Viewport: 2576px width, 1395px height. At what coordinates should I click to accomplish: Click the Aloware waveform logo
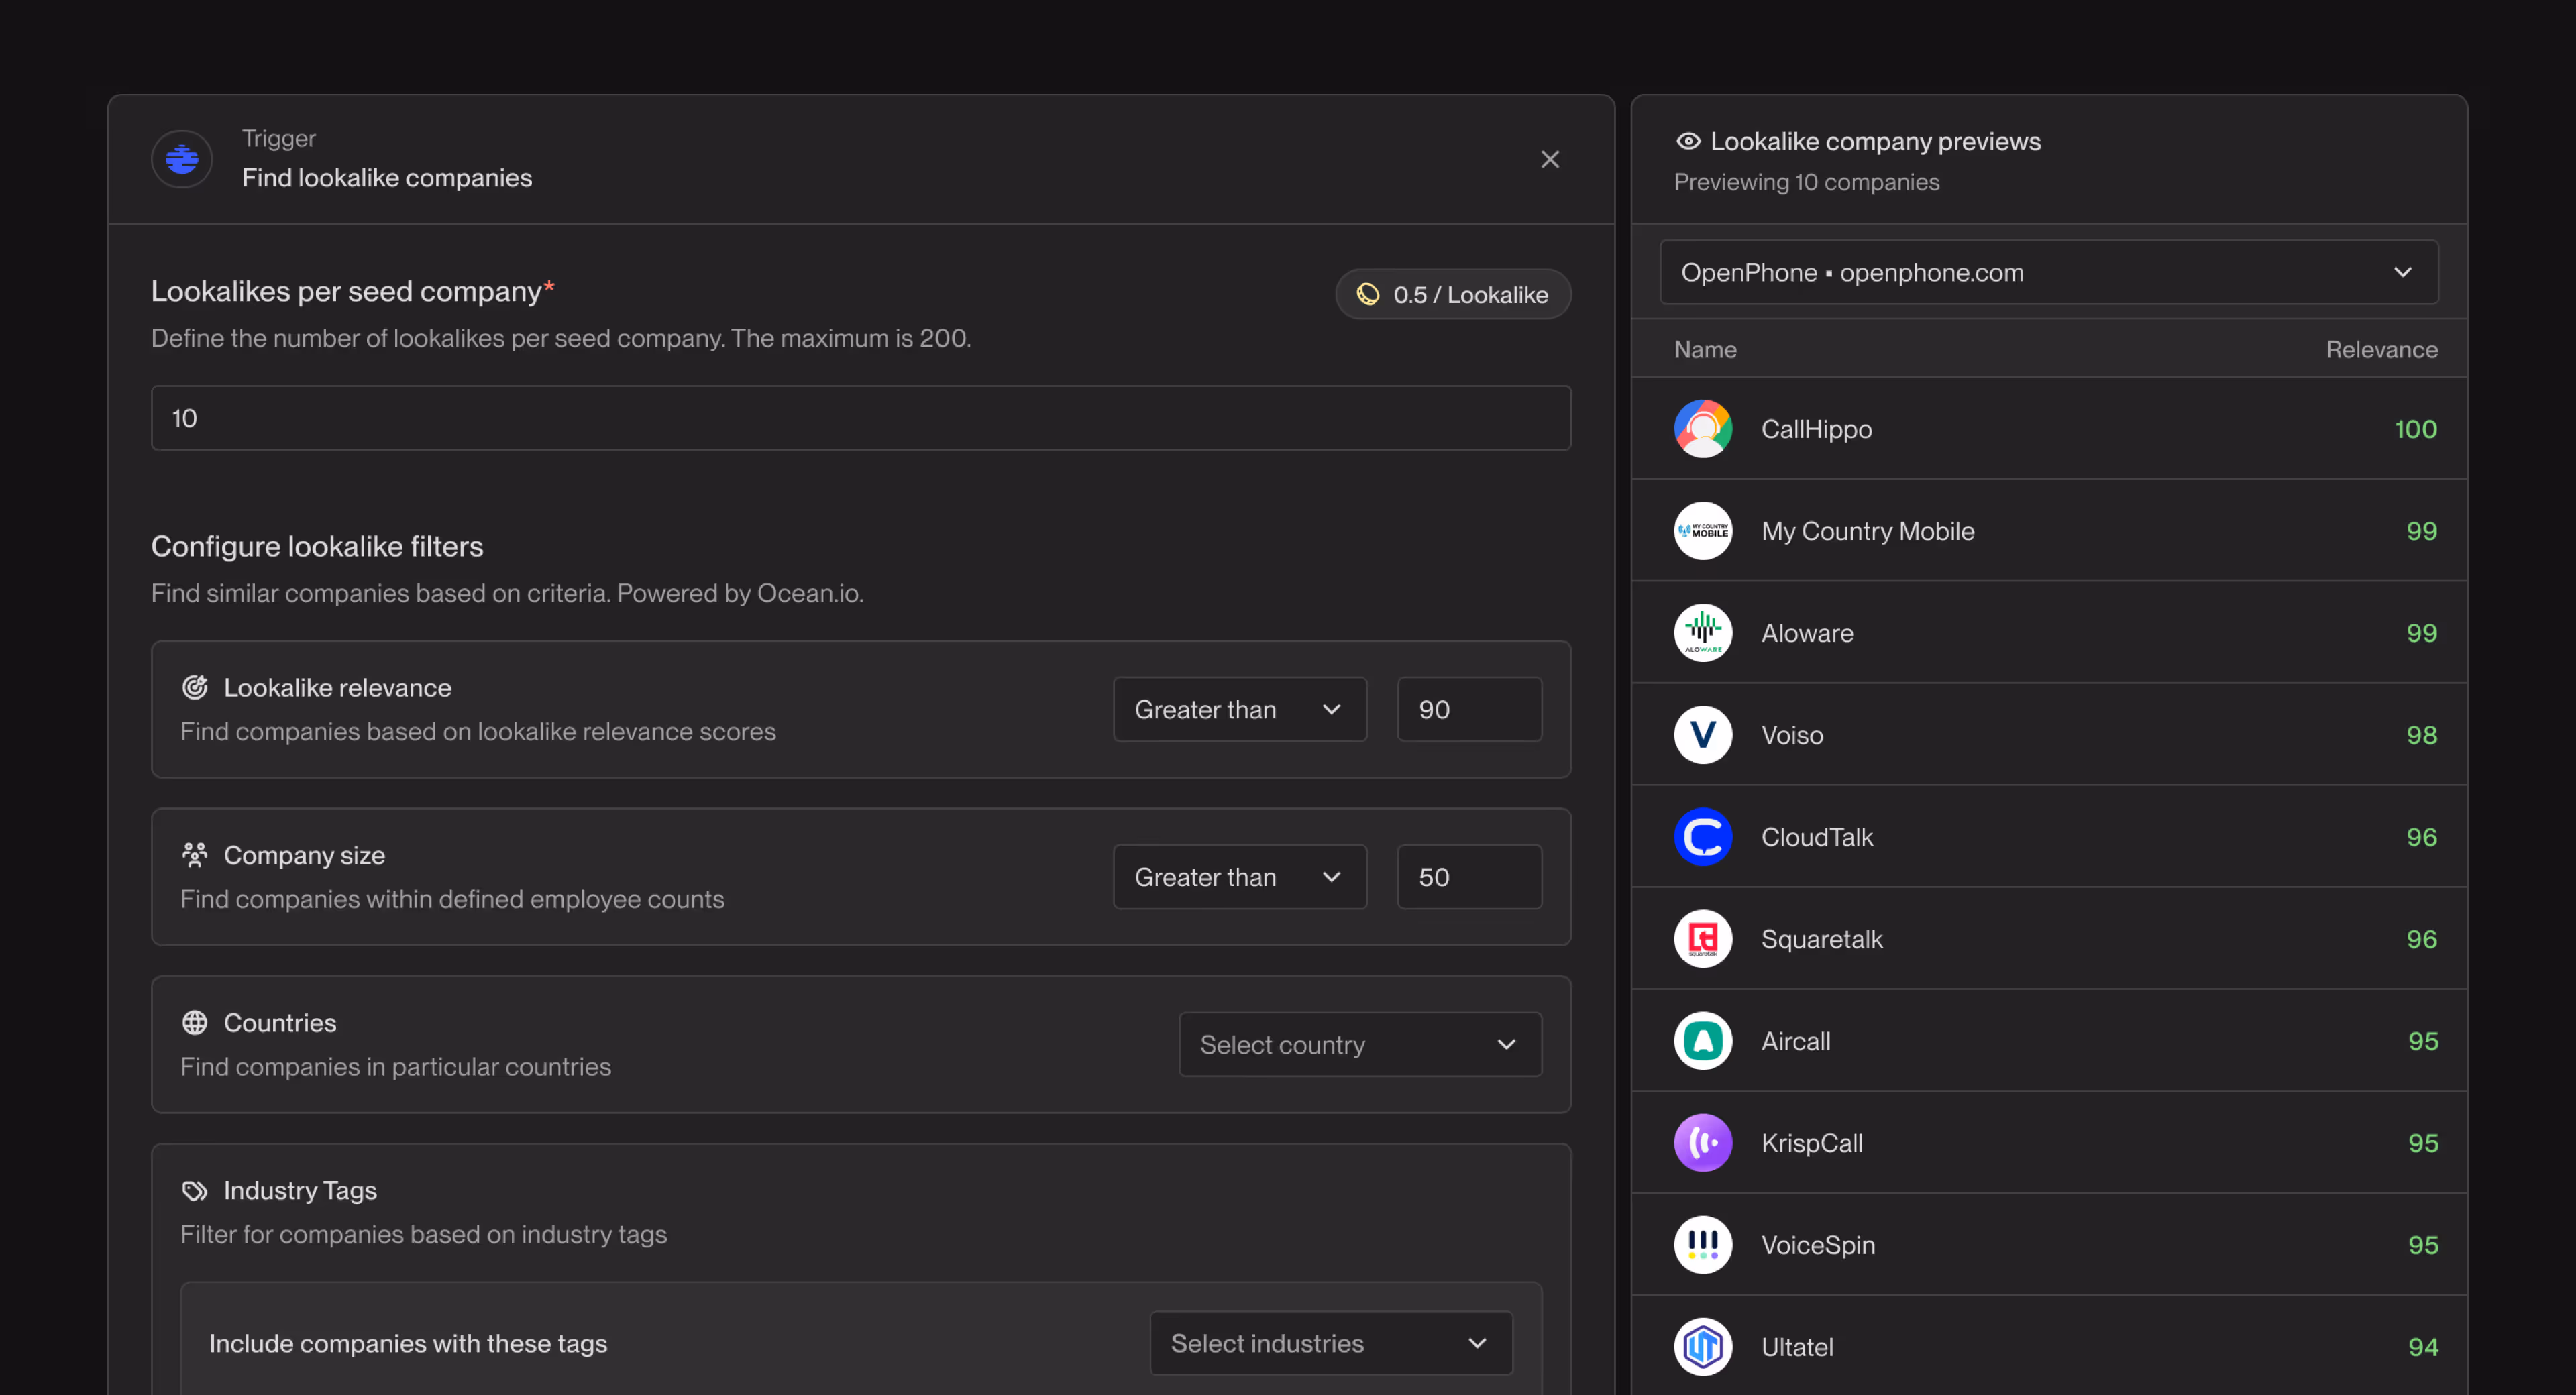tap(1702, 633)
